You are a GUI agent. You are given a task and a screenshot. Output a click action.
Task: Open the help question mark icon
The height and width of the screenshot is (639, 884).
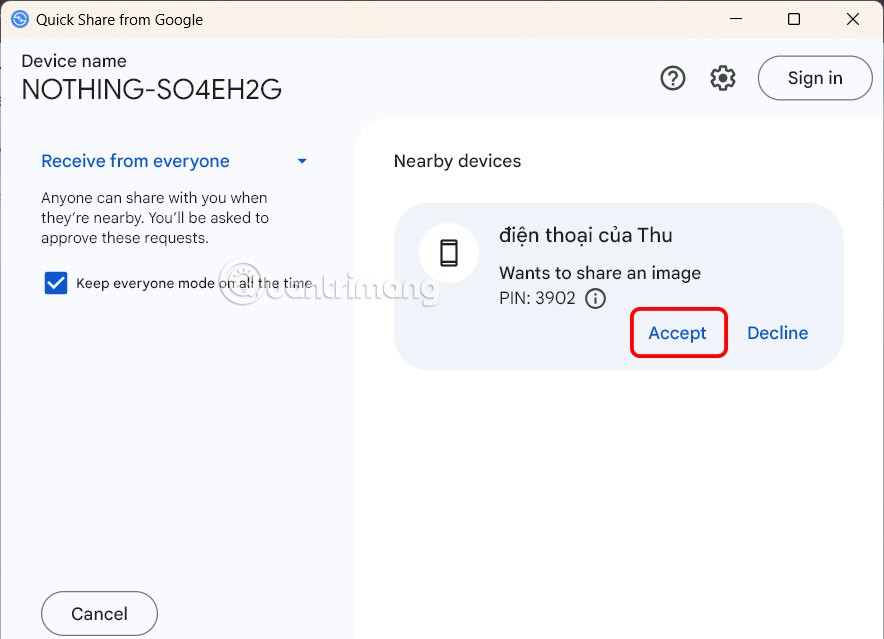673,78
